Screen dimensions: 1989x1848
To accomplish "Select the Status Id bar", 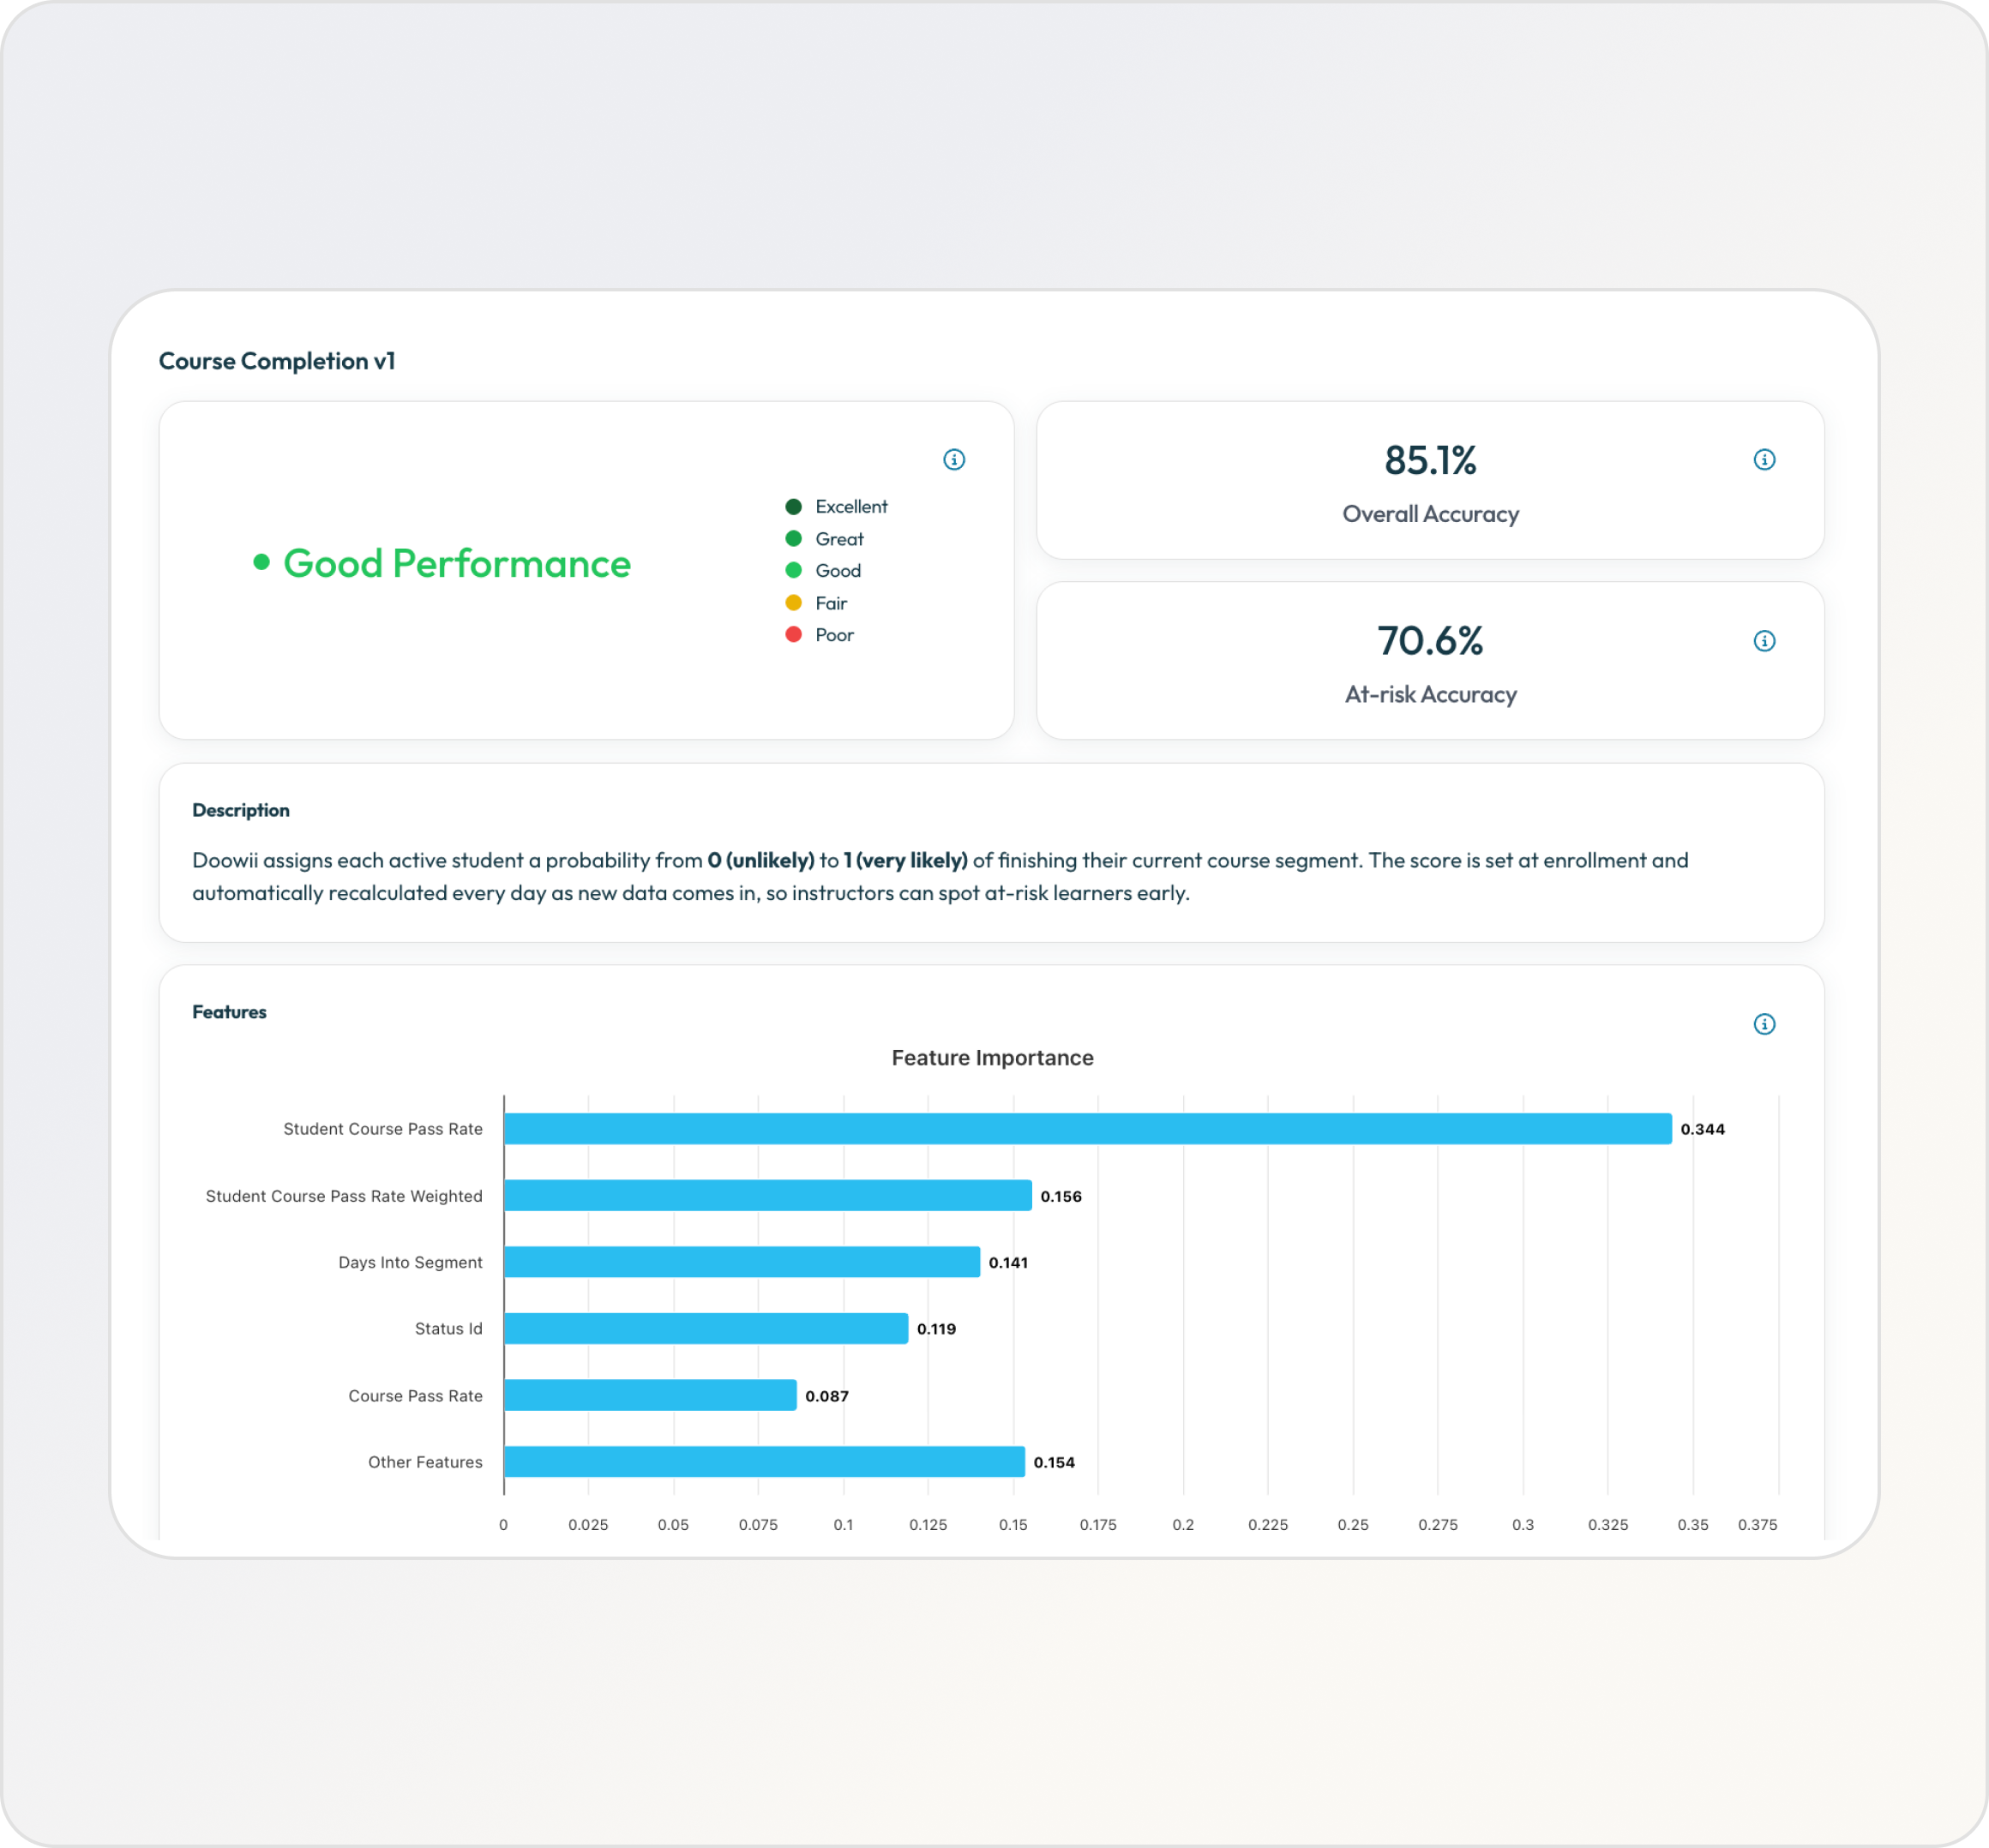I will pyautogui.click(x=705, y=1329).
